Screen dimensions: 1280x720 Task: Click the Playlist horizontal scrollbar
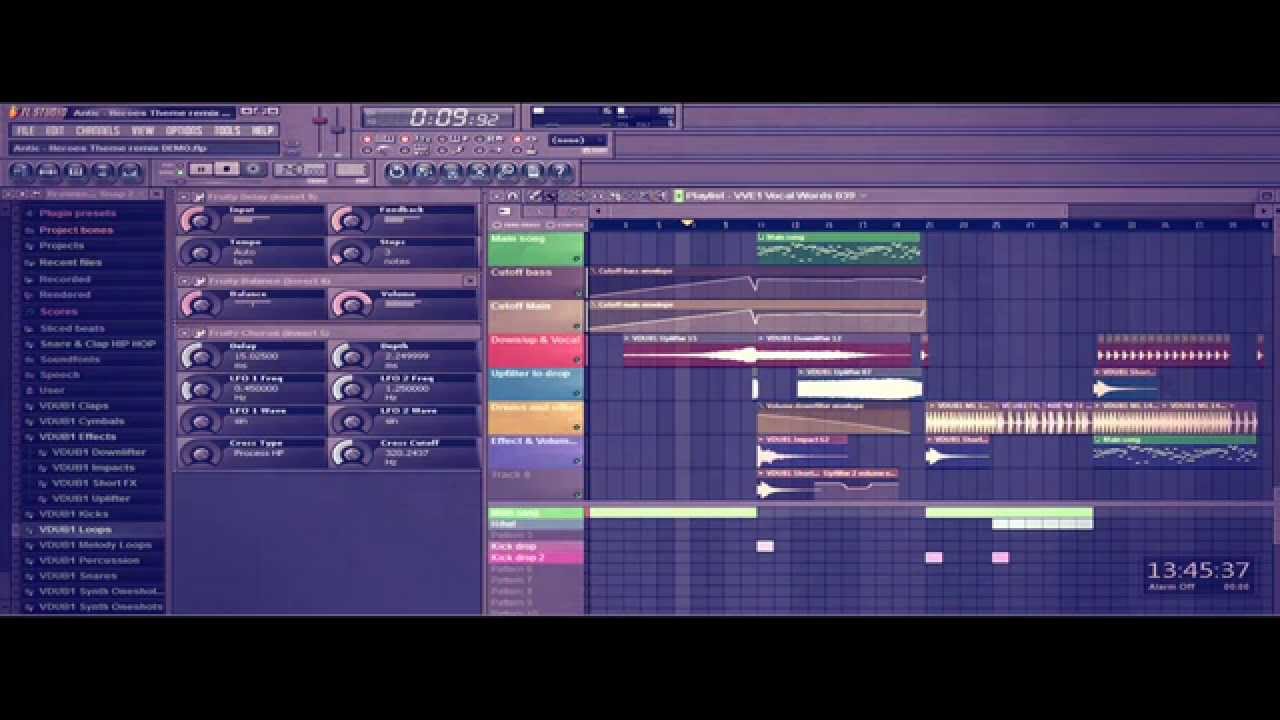838,211
